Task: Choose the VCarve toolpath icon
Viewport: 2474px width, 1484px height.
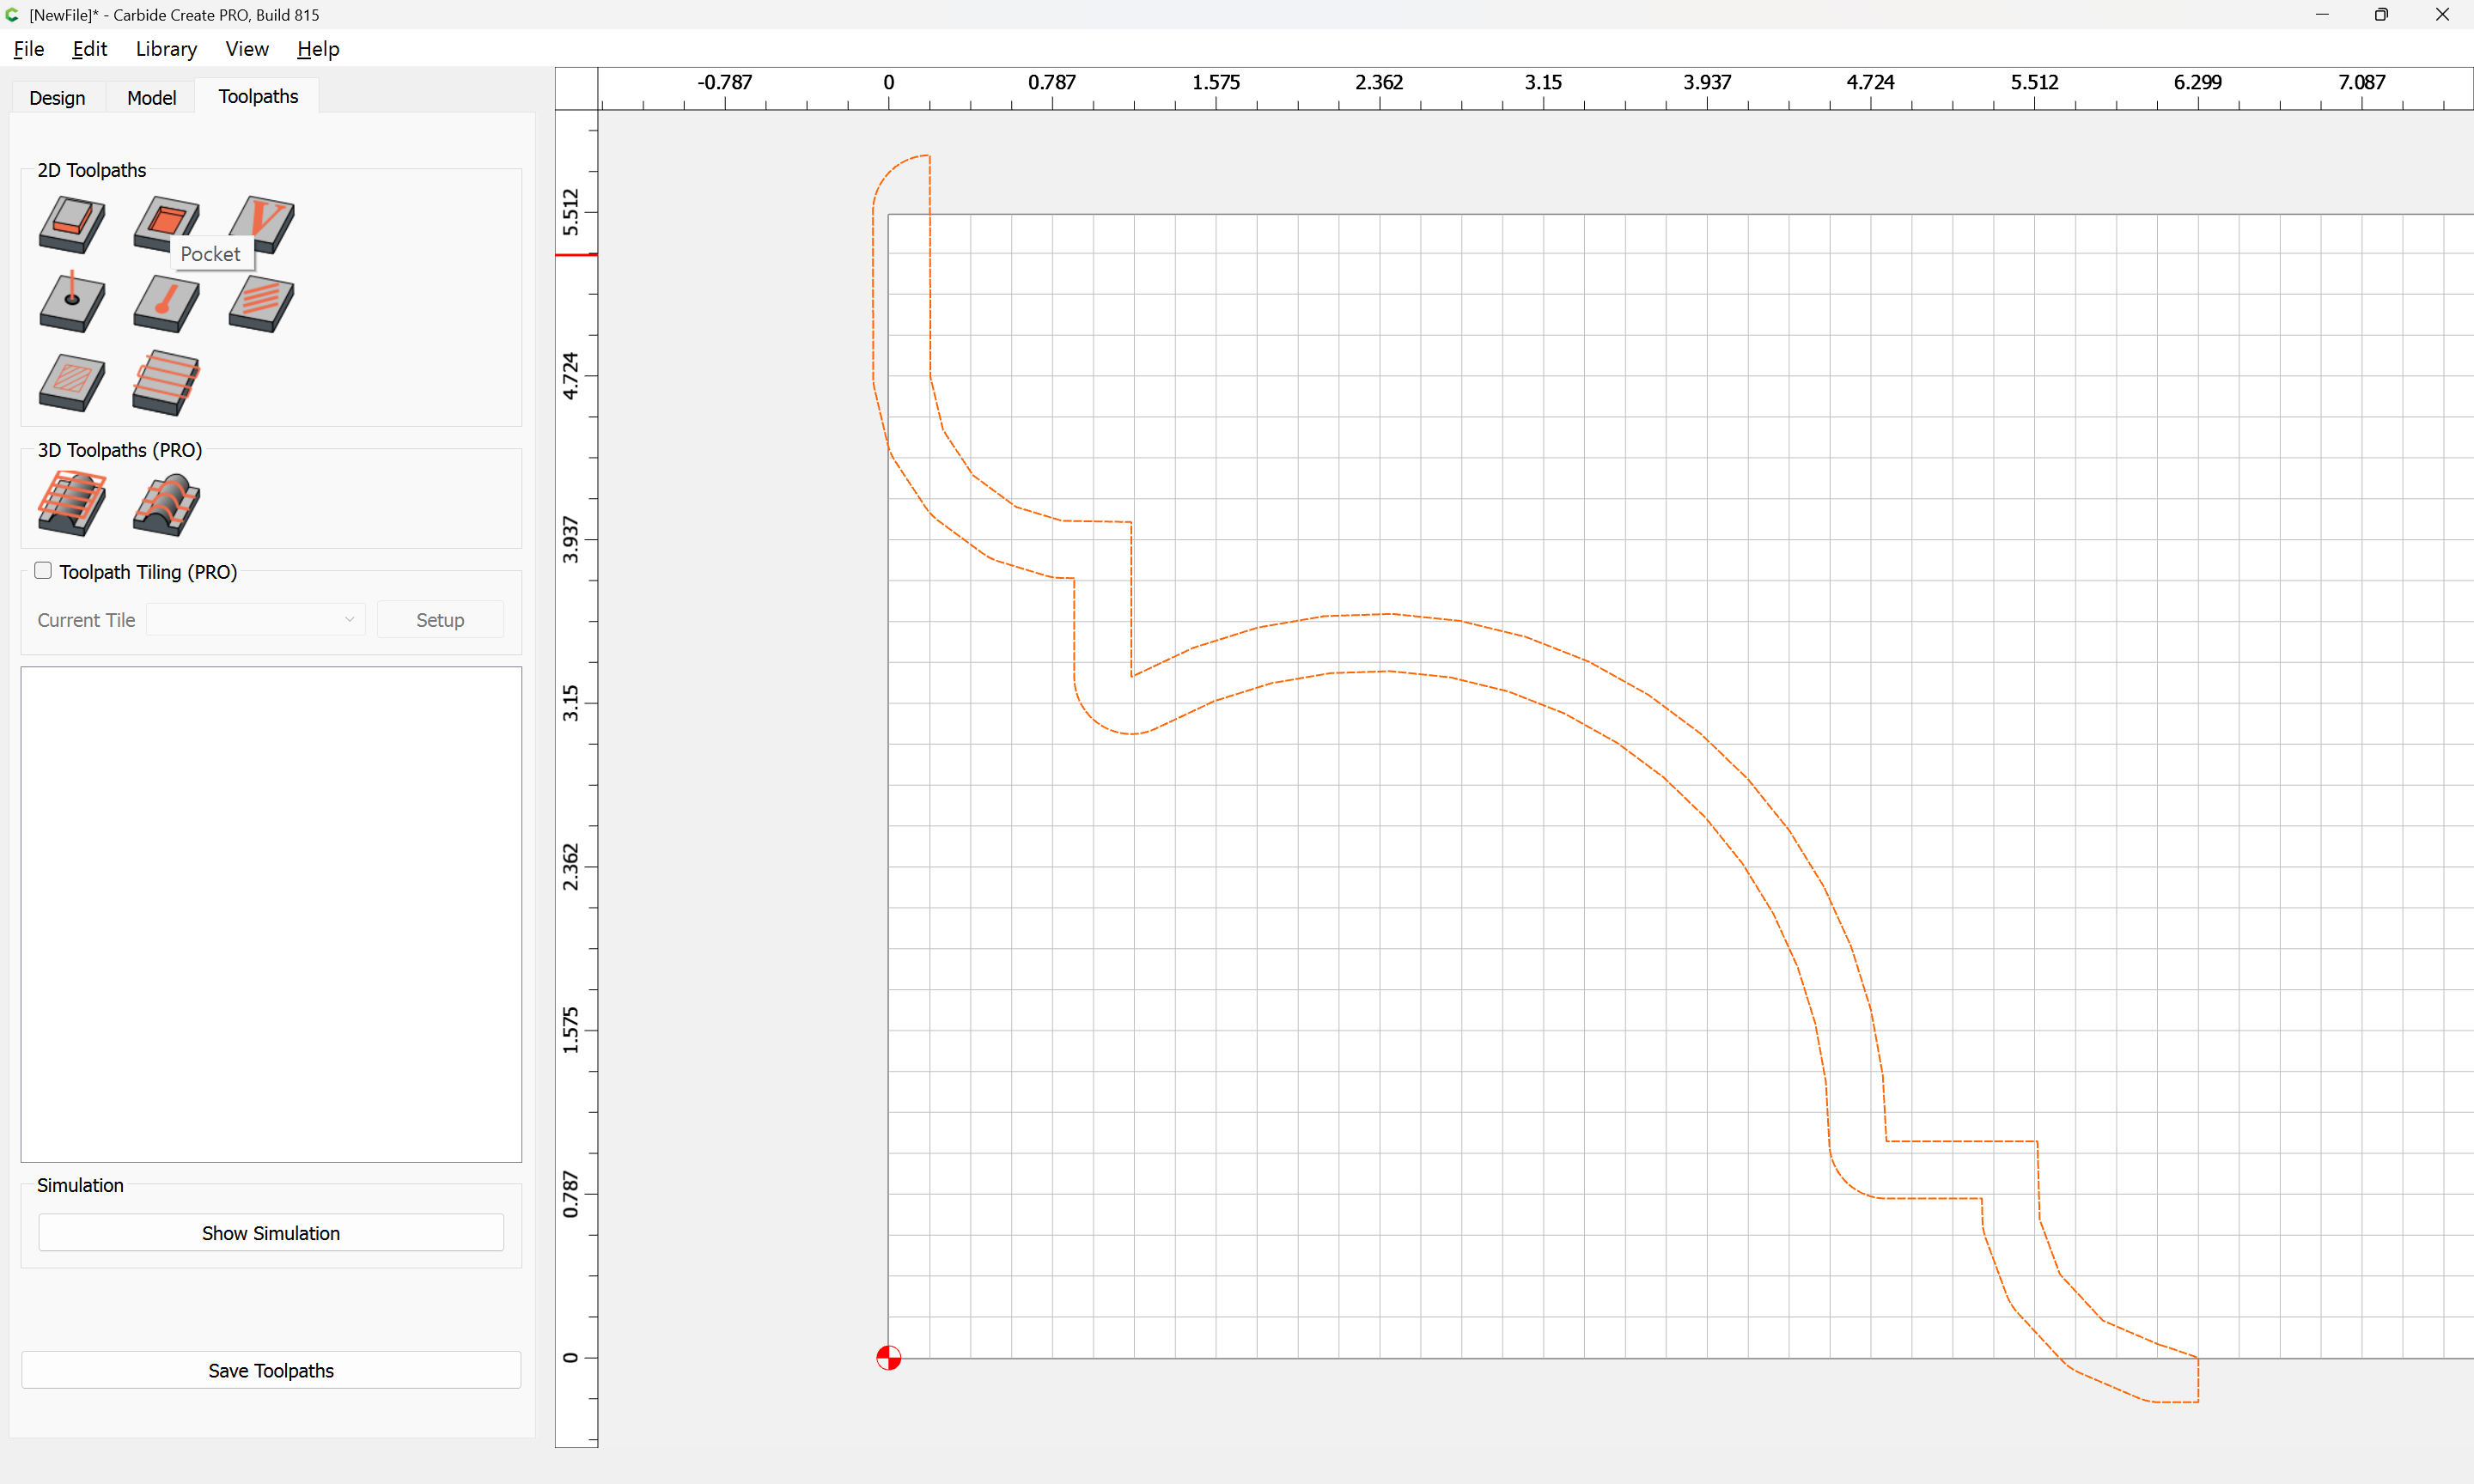Action: 262,224
